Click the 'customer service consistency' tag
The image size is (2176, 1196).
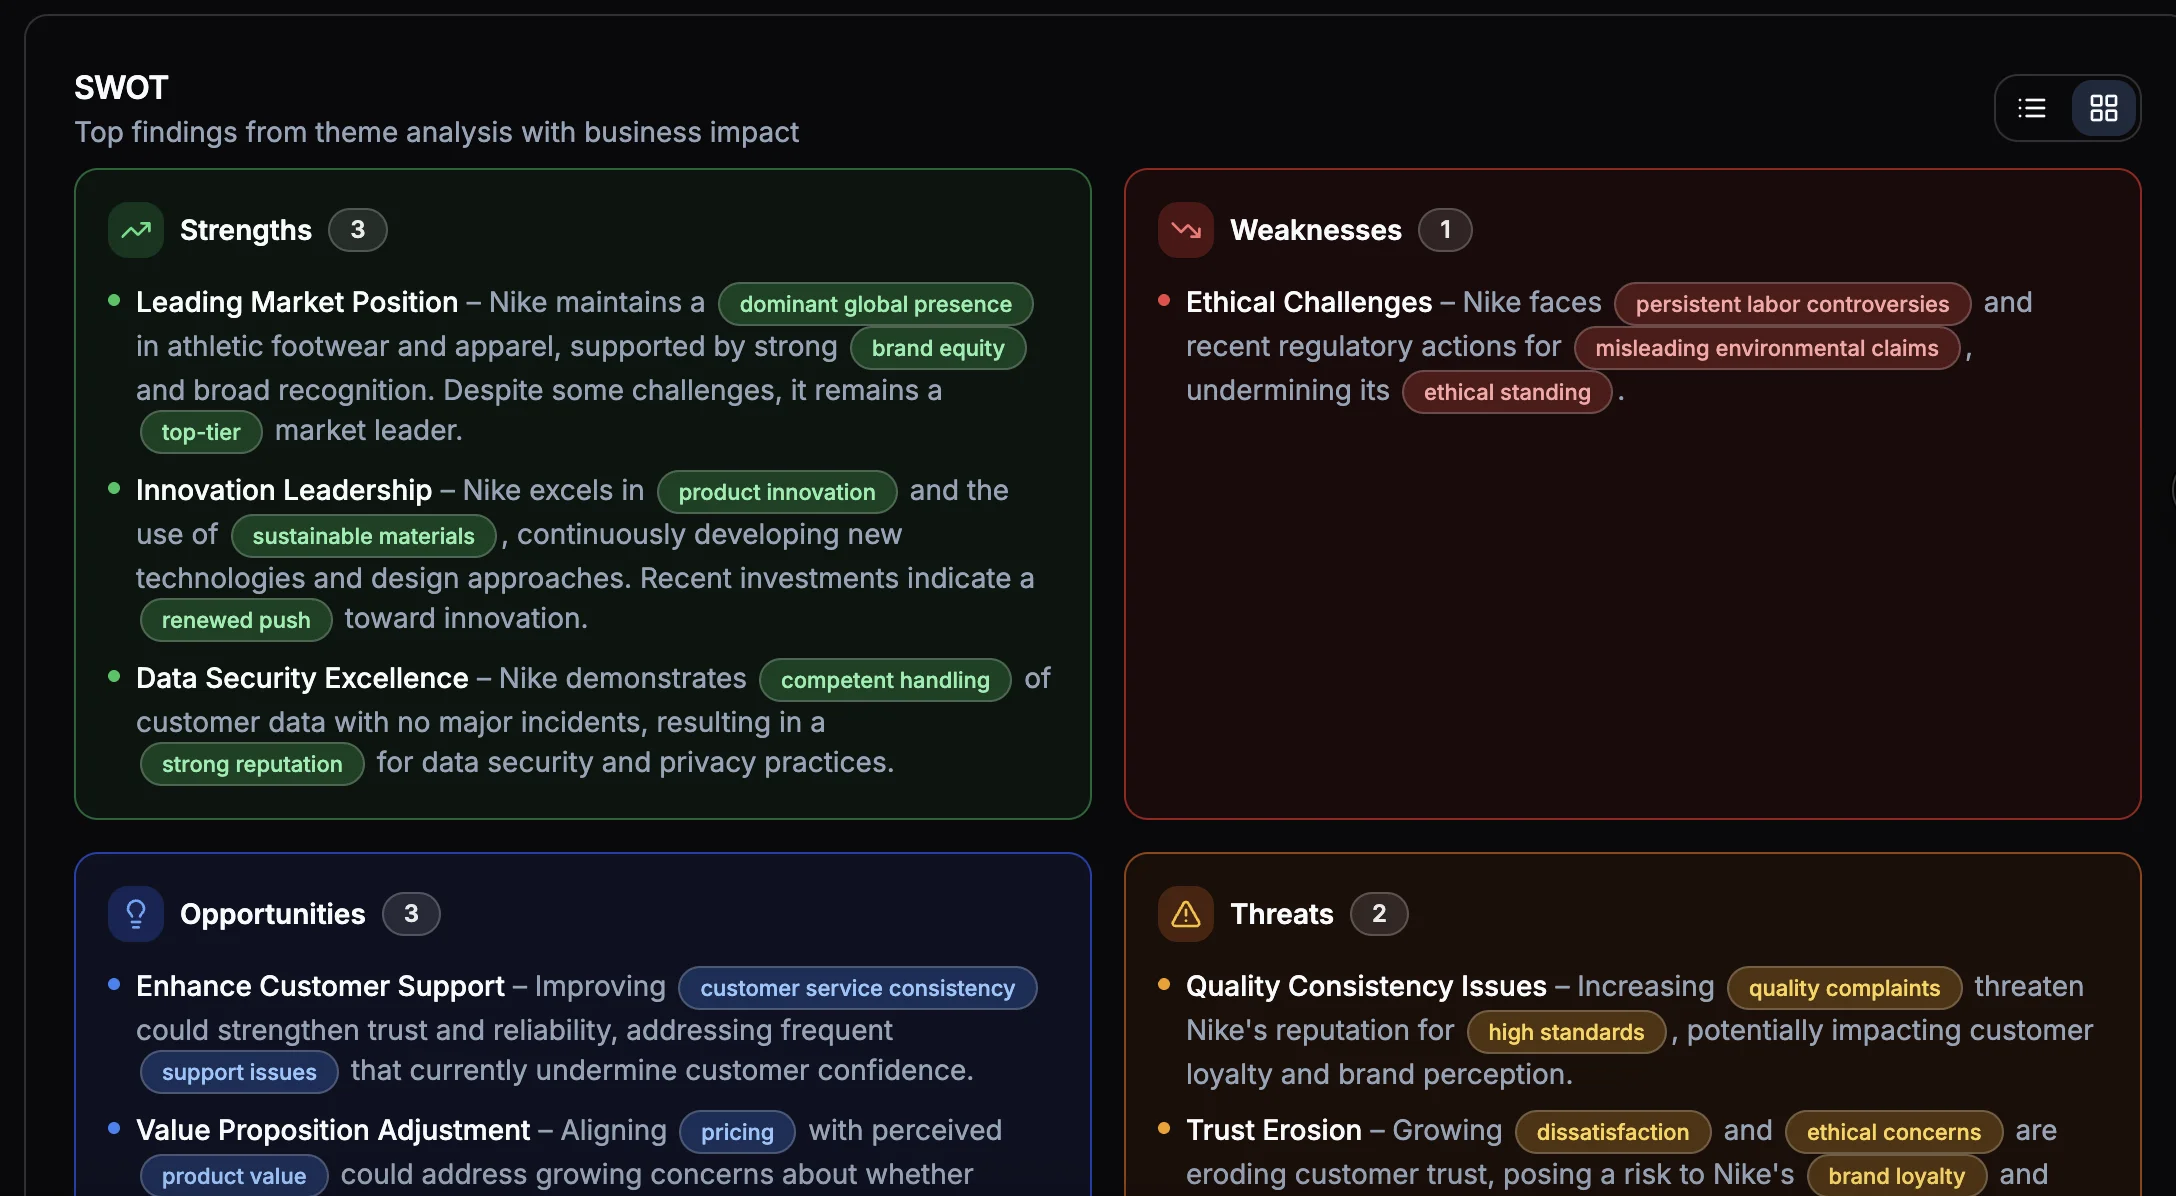pyautogui.click(x=856, y=988)
